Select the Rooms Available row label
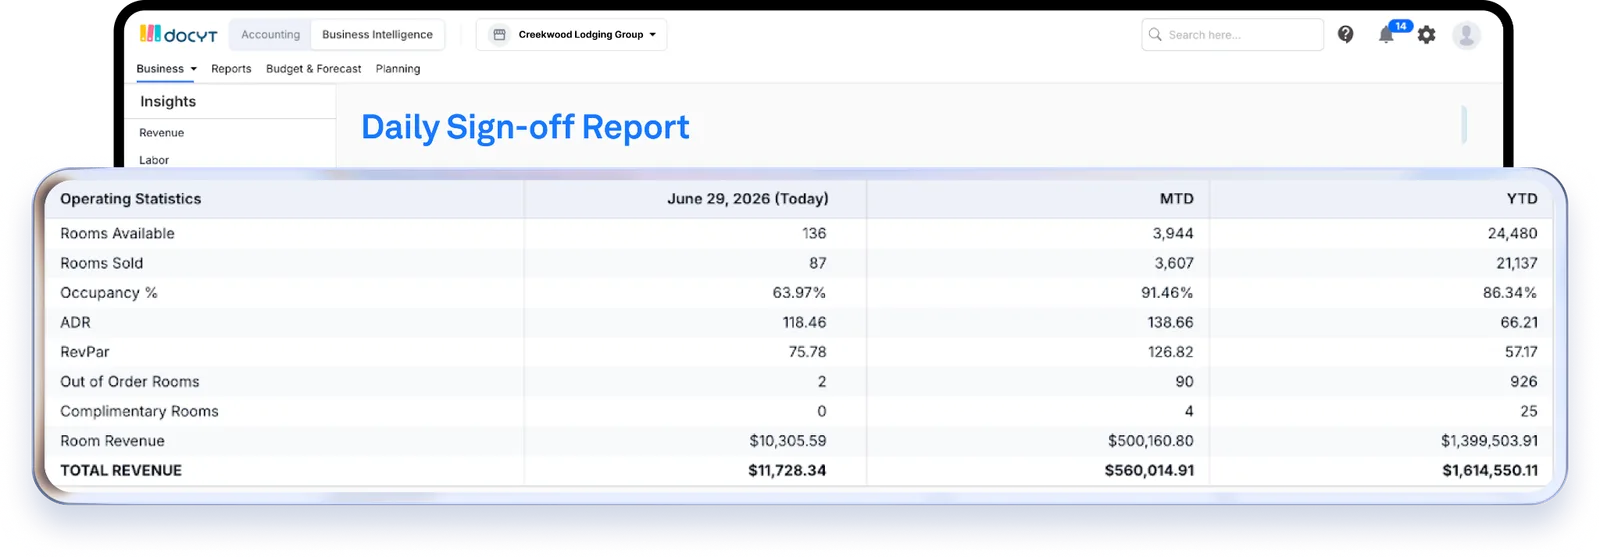 click(117, 233)
